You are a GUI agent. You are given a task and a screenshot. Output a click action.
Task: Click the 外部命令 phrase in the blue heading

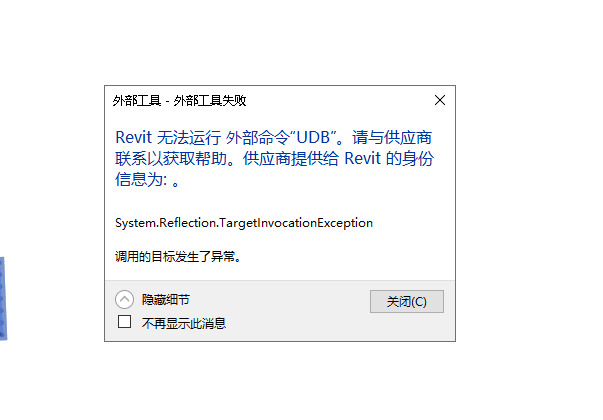pos(257,138)
